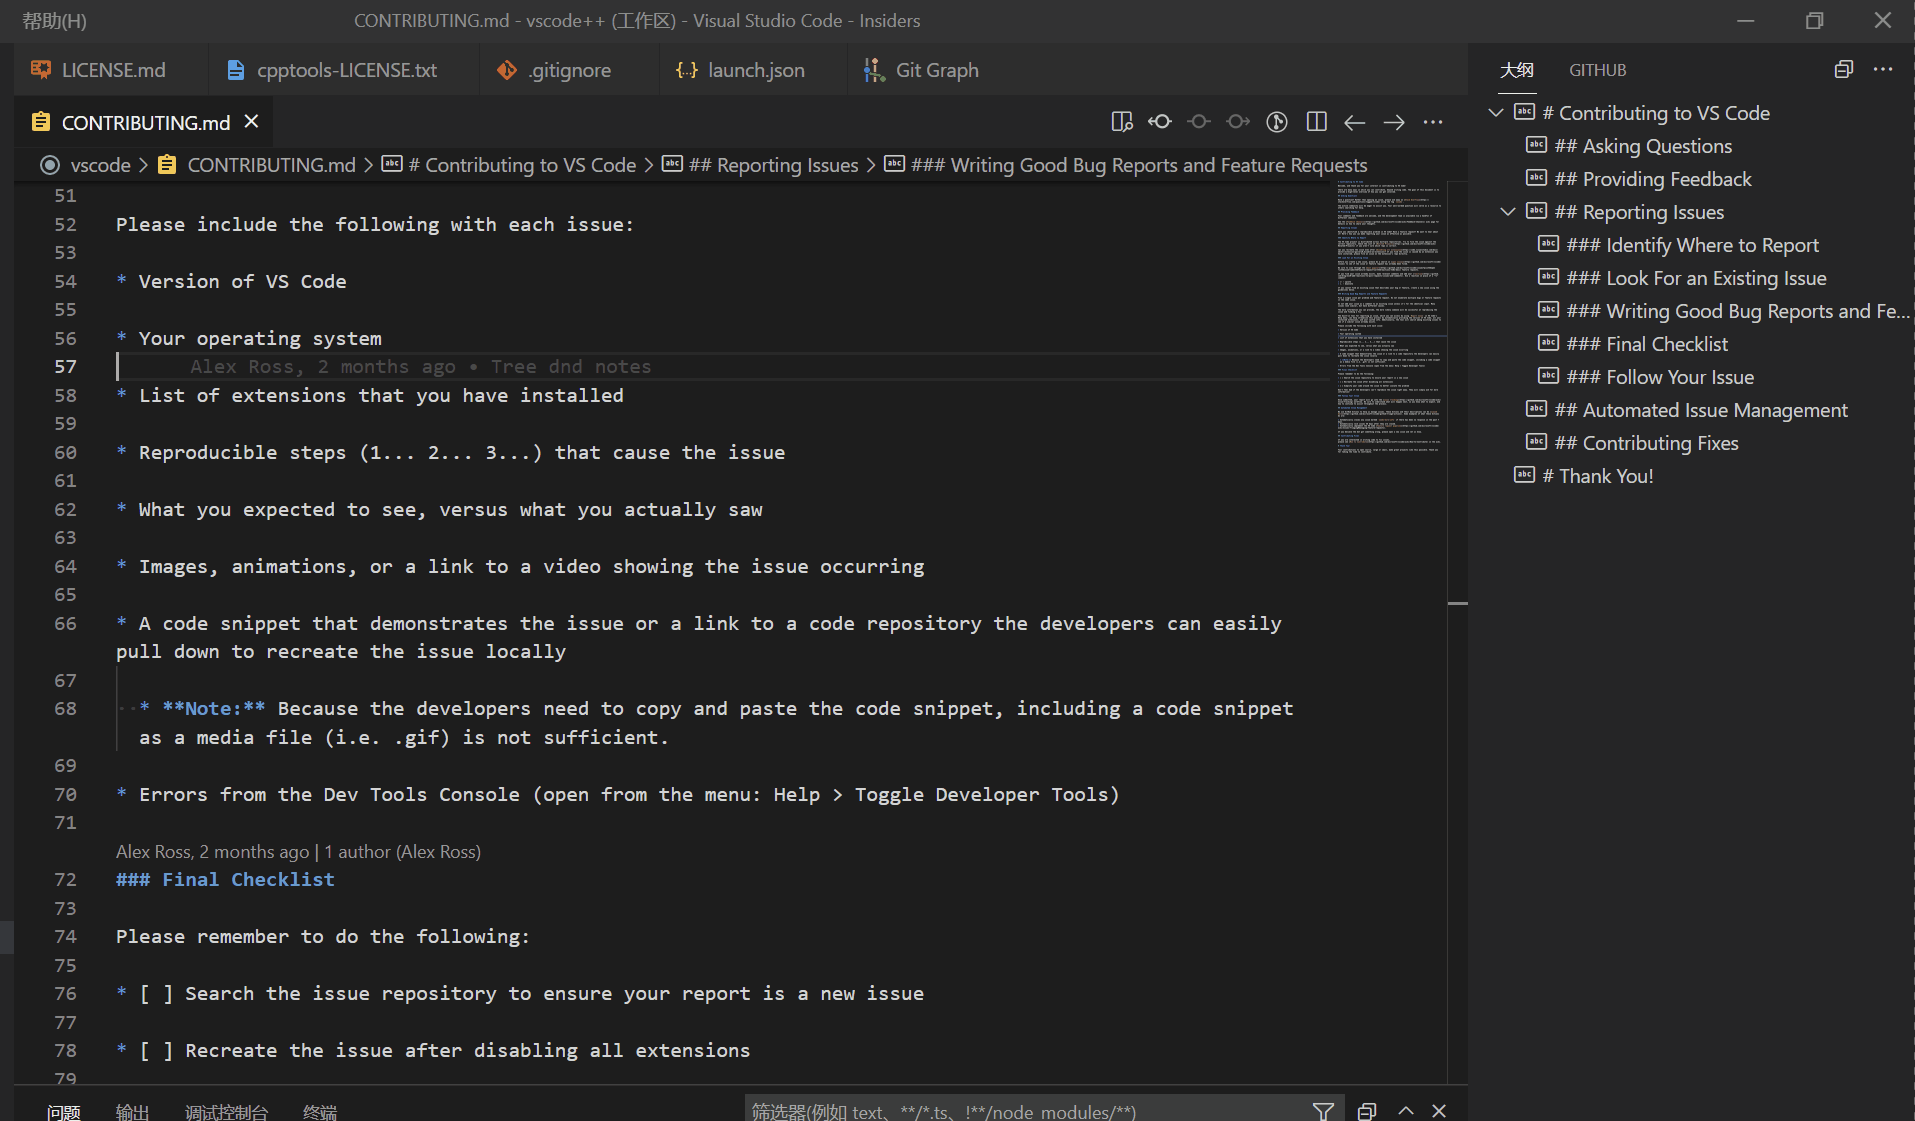Image resolution: width=1915 pixels, height=1121 pixels.
Task: Navigate forward with the right arrow
Action: tap(1394, 122)
